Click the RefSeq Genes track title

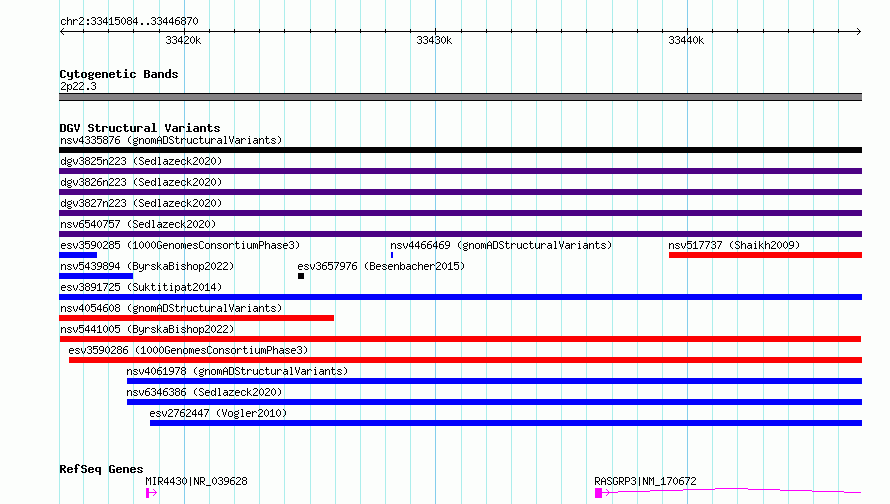pyautogui.click(x=101, y=469)
